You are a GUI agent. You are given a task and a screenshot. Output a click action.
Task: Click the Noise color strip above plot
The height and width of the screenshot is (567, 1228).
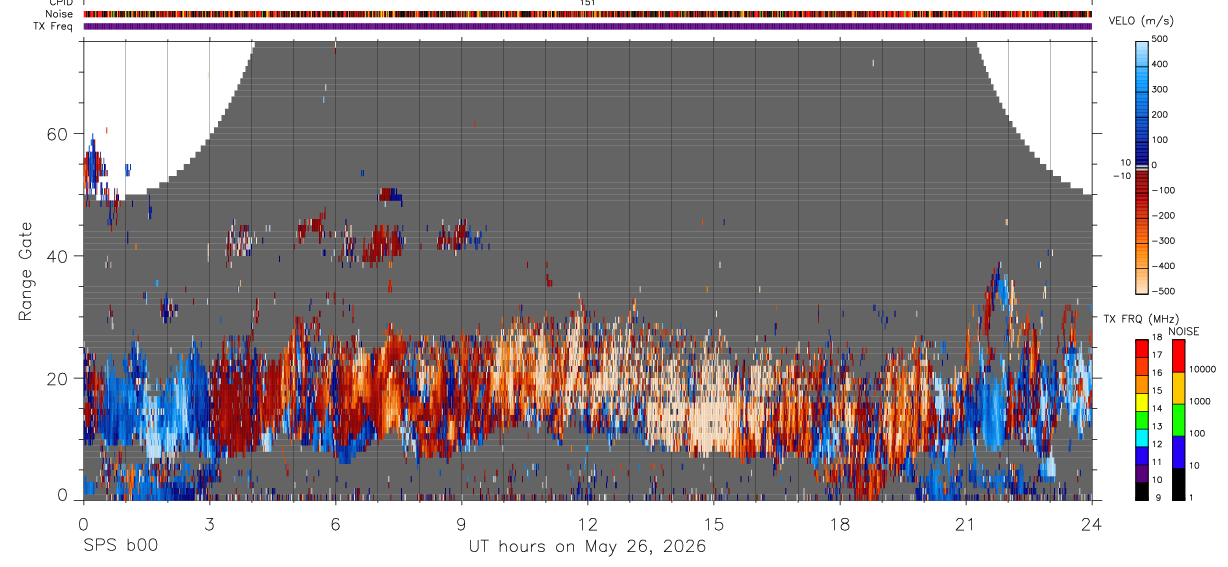(x=587, y=15)
